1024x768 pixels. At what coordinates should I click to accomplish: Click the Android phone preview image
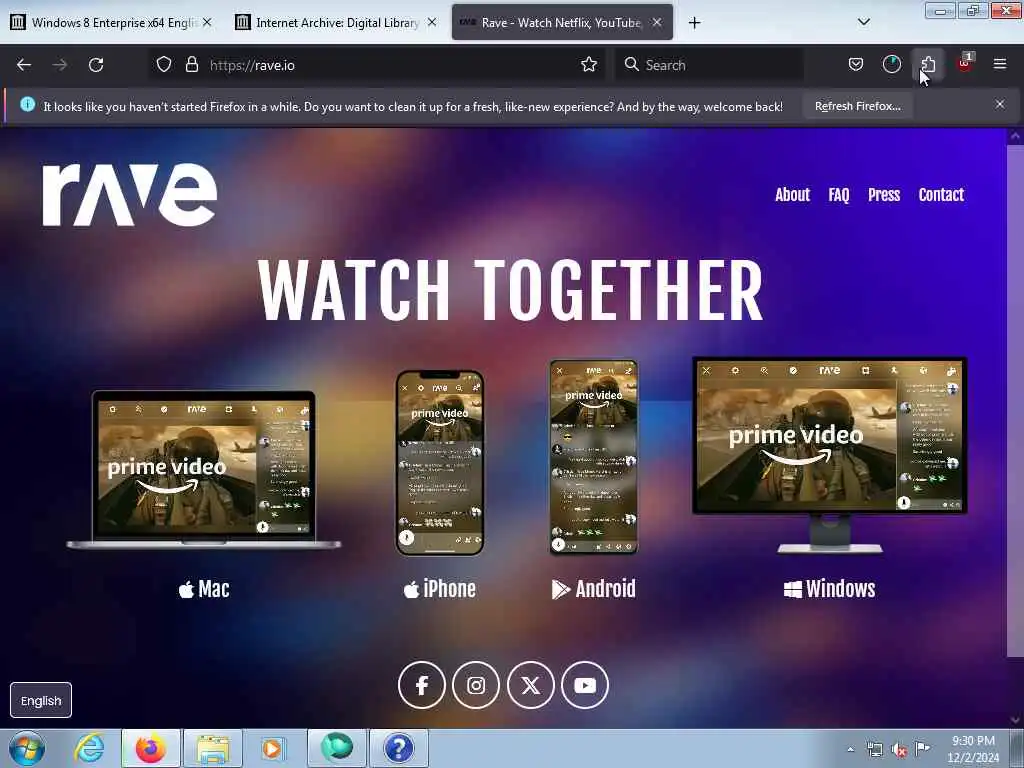pyautogui.click(x=594, y=457)
